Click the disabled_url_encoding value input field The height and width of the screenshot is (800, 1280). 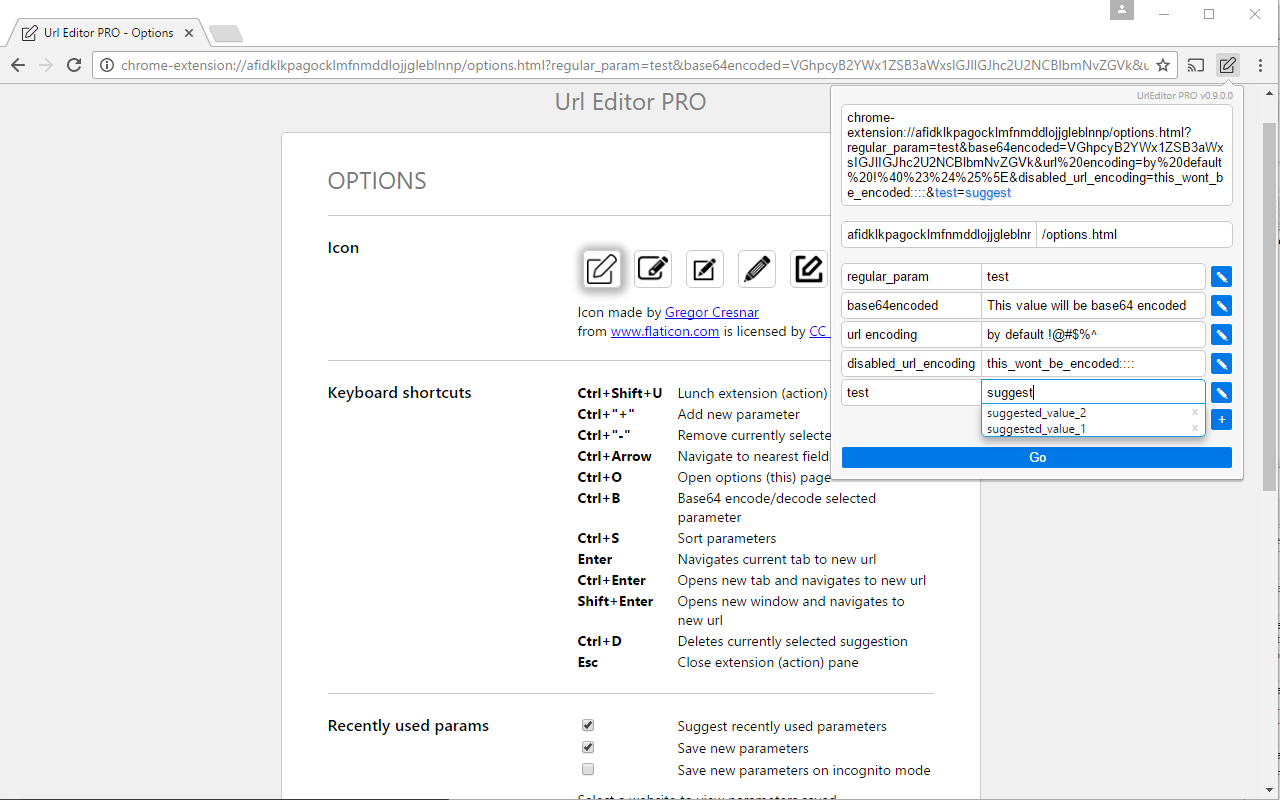[x=1093, y=363]
